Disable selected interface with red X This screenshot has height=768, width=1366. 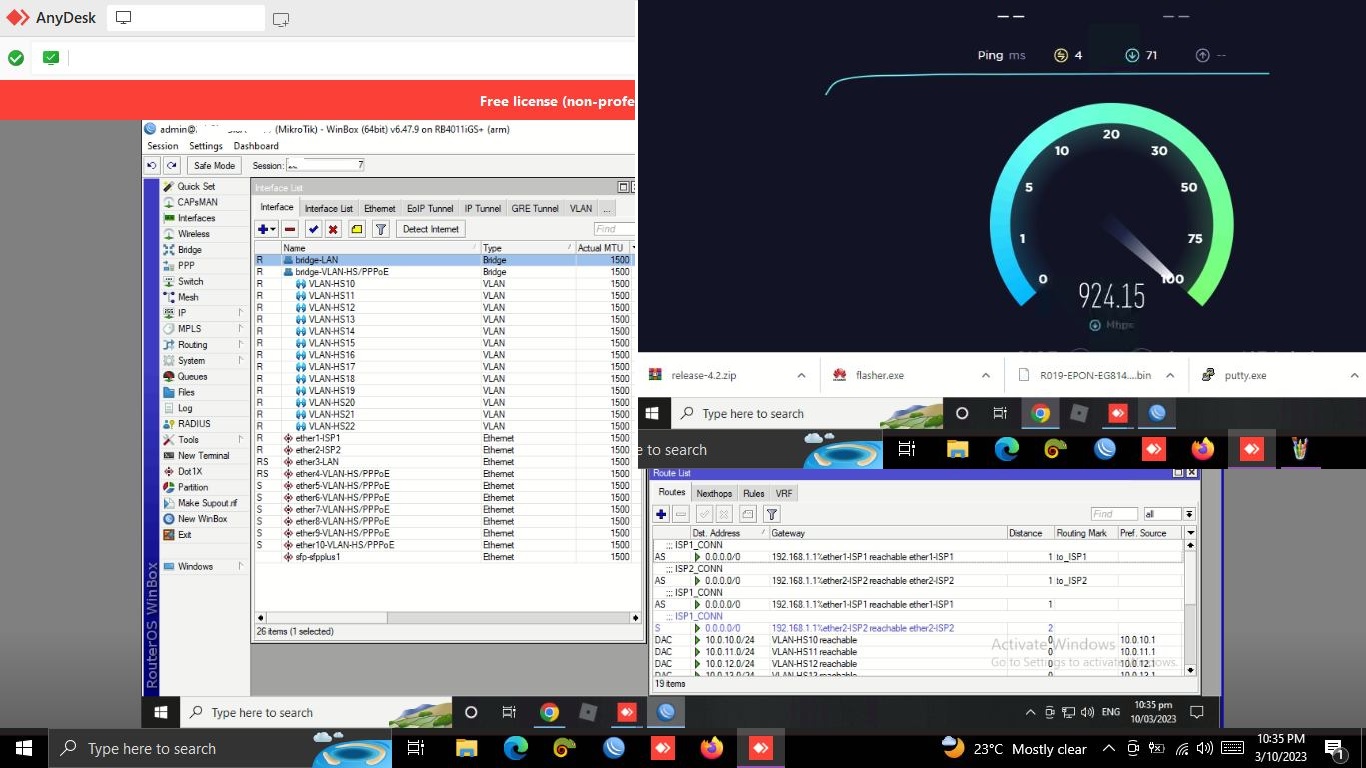click(333, 229)
